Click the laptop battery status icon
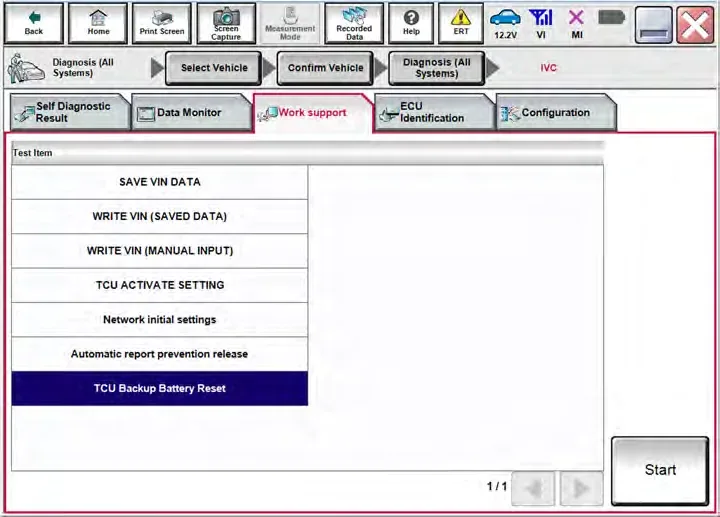720x517 pixels. [x=611, y=18]
